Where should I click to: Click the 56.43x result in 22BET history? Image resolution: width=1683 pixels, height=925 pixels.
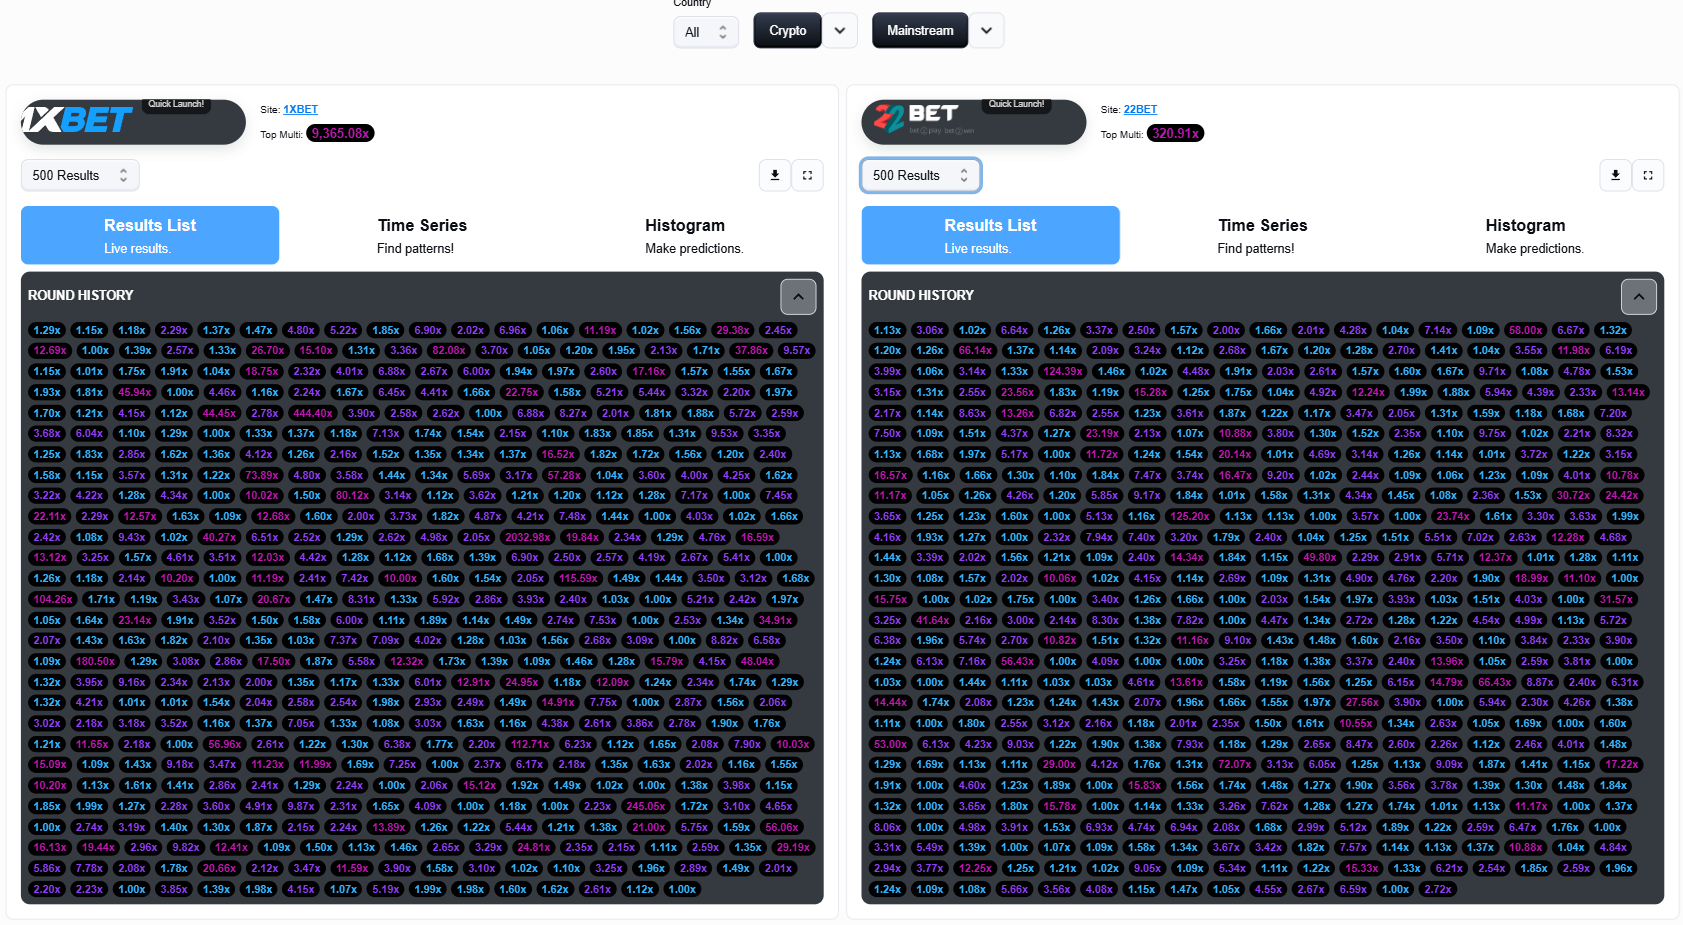pos(1017,661)
